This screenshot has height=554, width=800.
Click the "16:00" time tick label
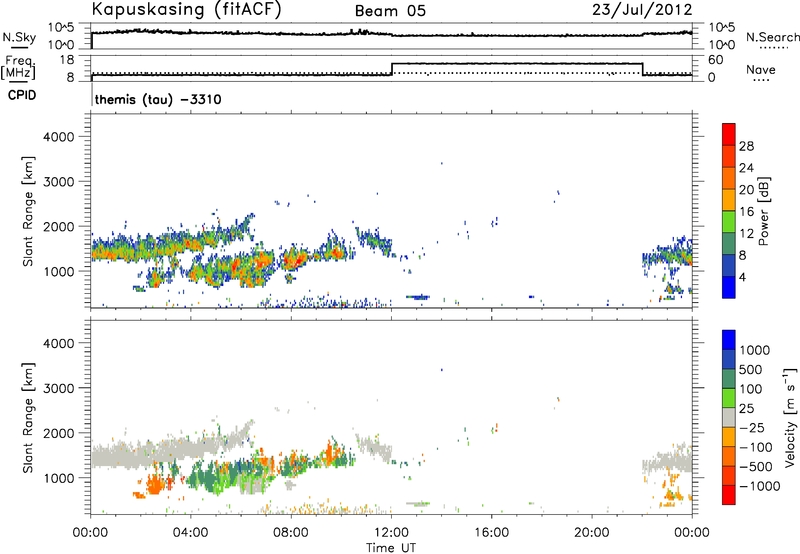click(x=491, y=533)
